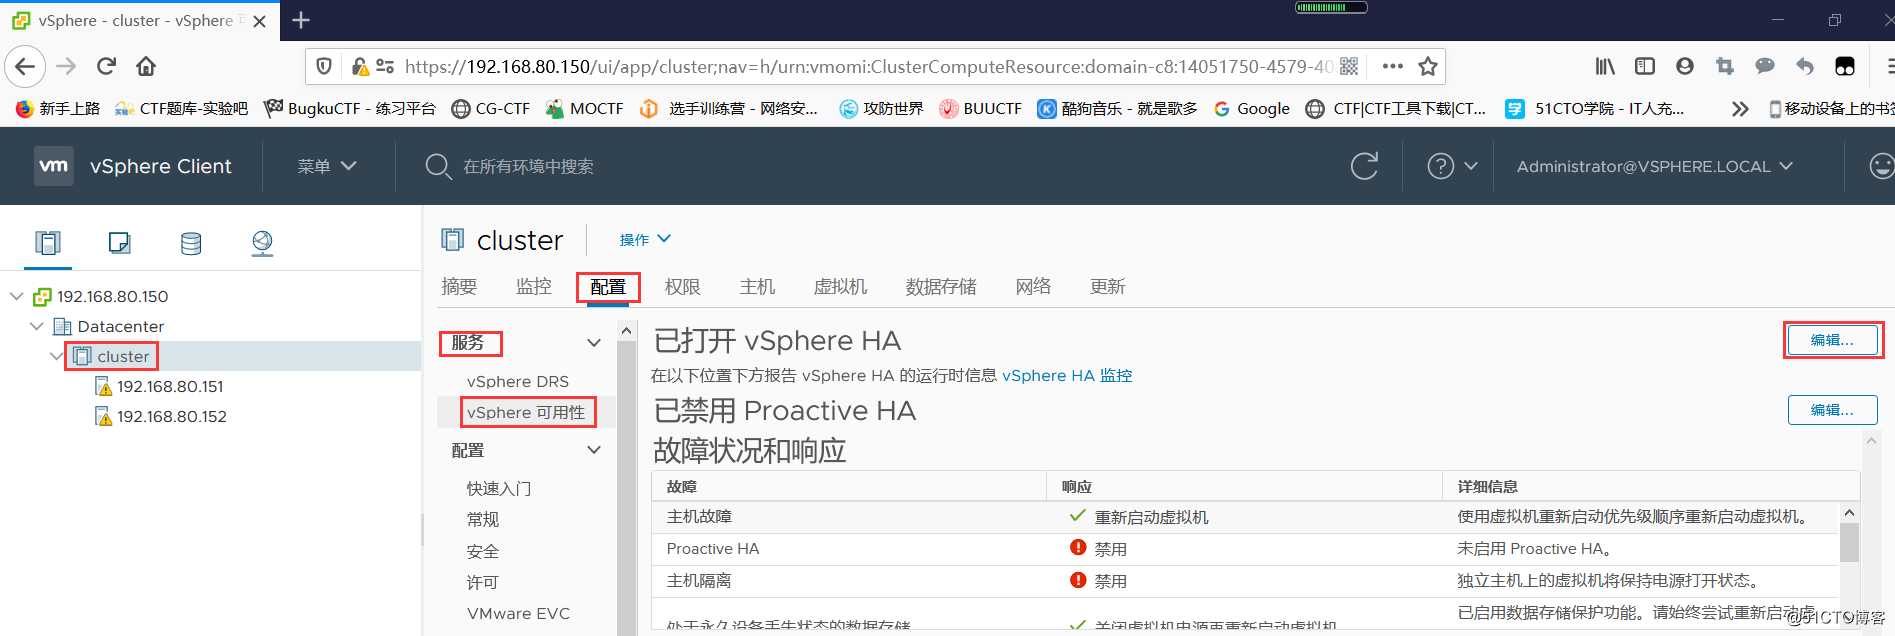
Task: Click the vSphere refresh icon
Action: pos(1364,166)
